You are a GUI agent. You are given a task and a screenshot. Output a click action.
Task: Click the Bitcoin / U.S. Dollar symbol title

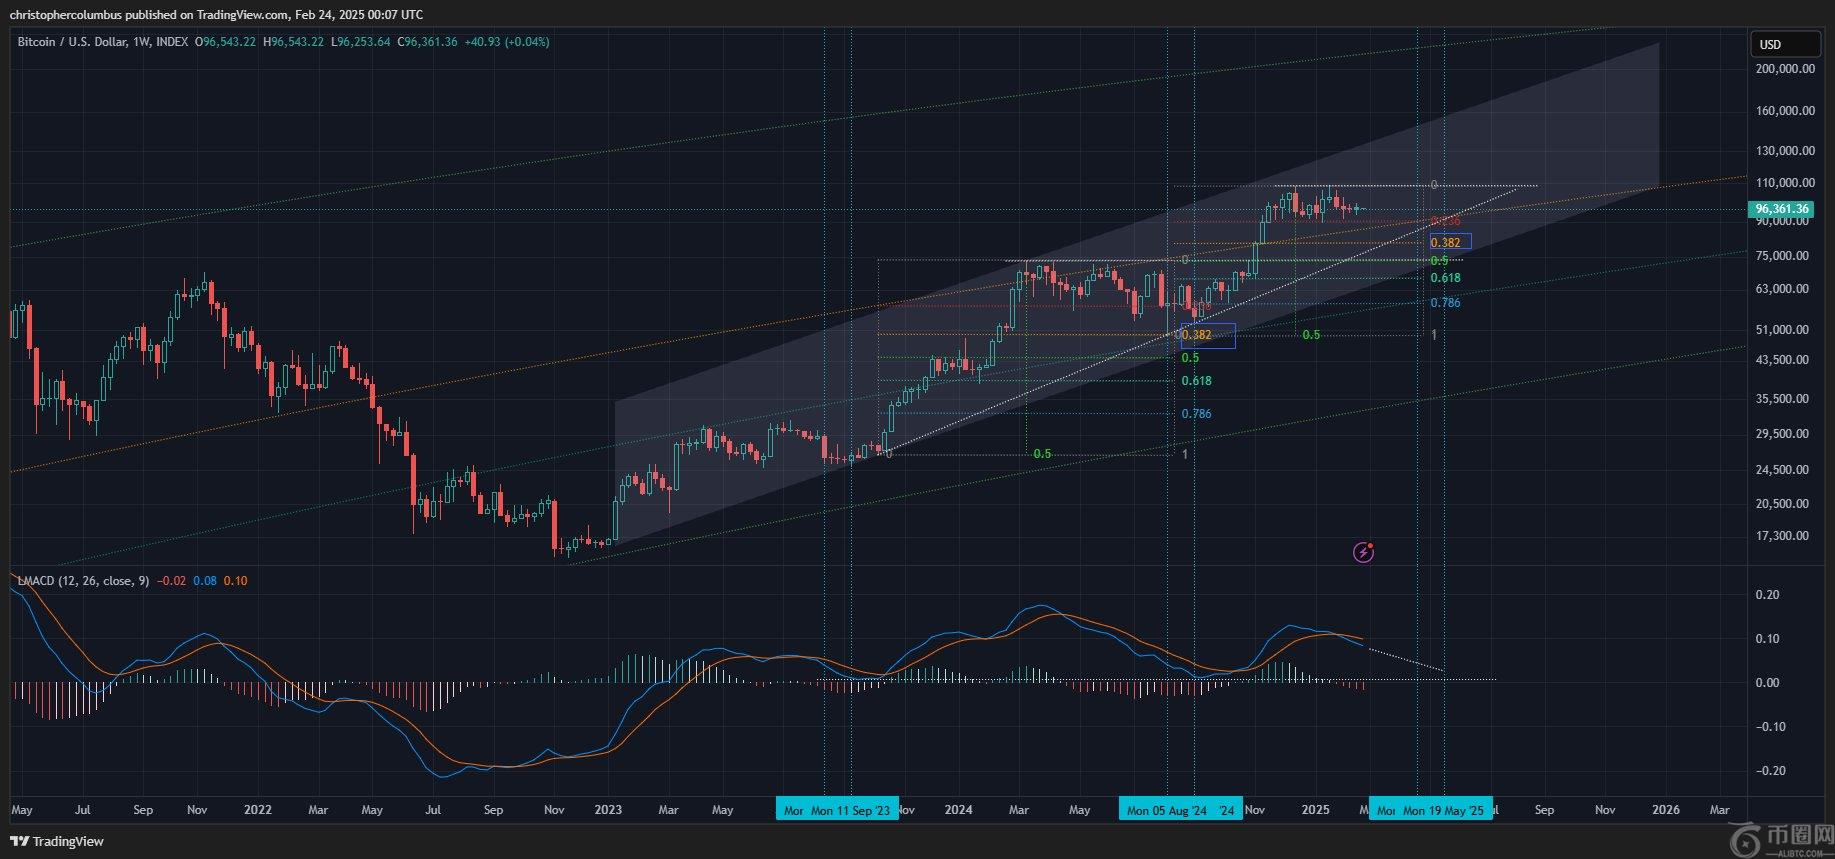[102, 42]
